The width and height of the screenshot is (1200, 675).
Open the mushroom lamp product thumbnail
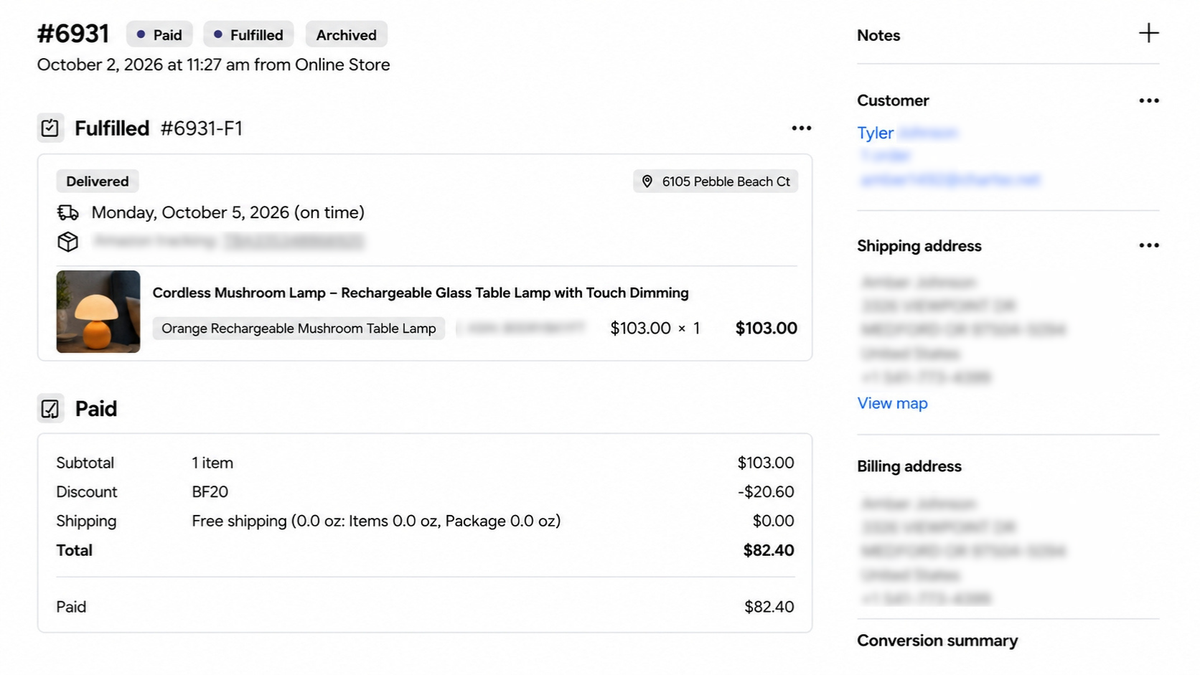pyautogui.click(x=98, y=312)
